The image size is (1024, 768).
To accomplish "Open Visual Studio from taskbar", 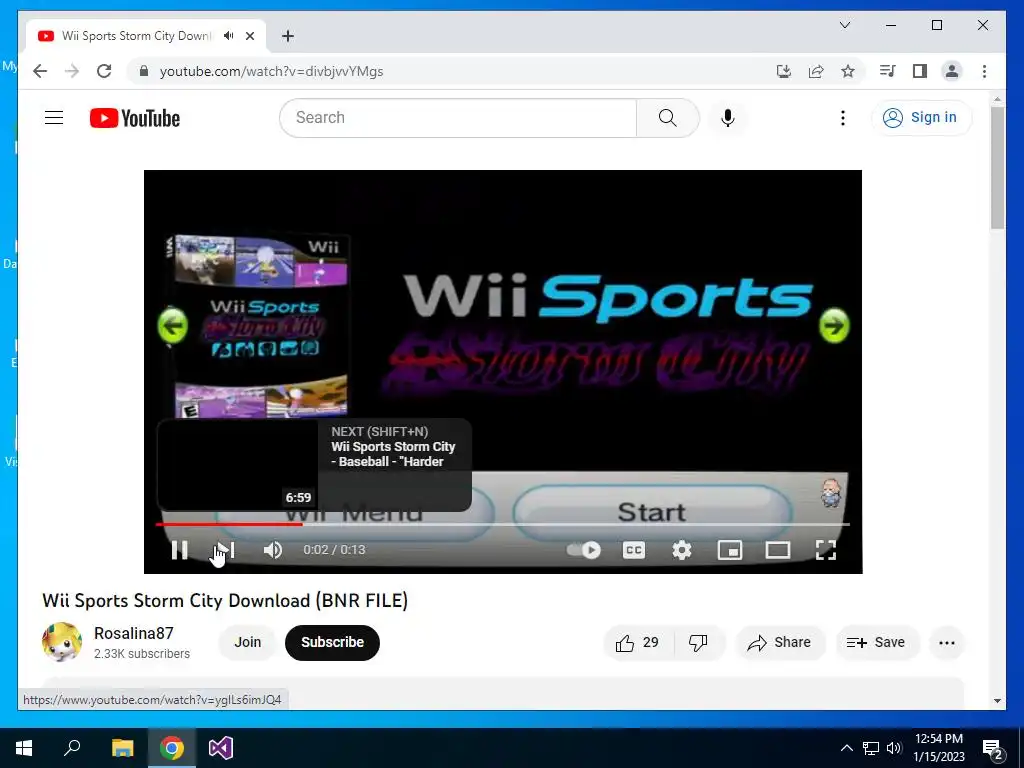I will click(x=221, y=748).
